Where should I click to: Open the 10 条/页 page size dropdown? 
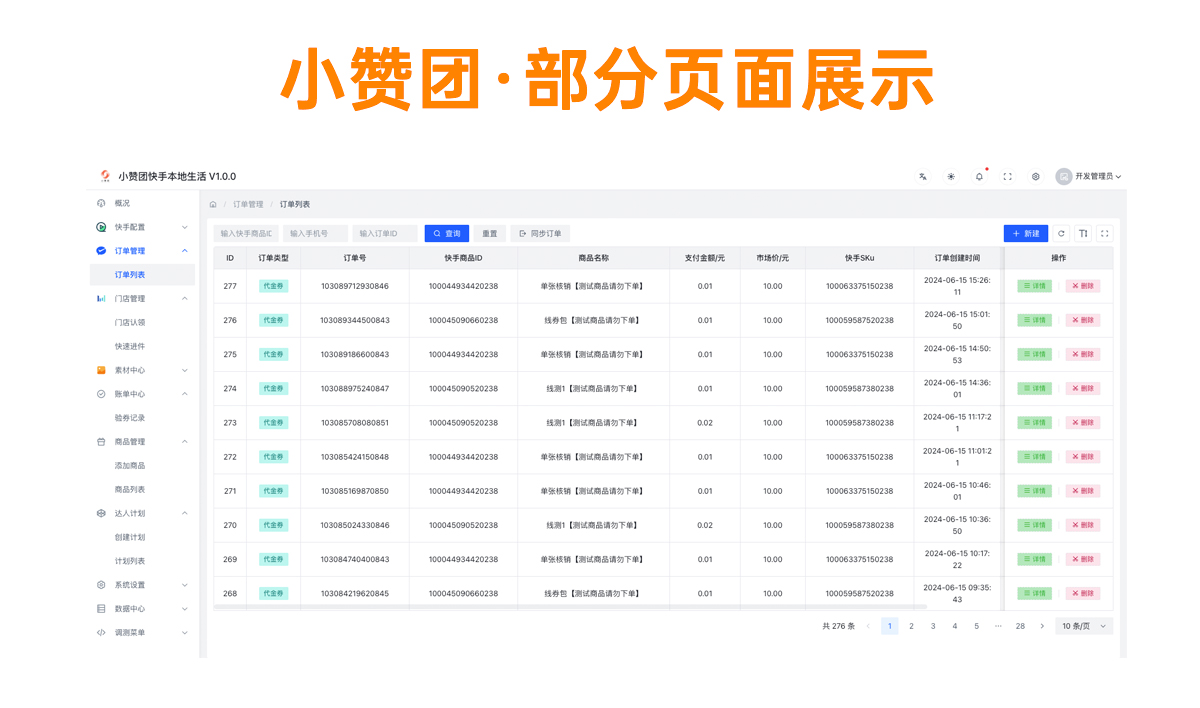1084,626
